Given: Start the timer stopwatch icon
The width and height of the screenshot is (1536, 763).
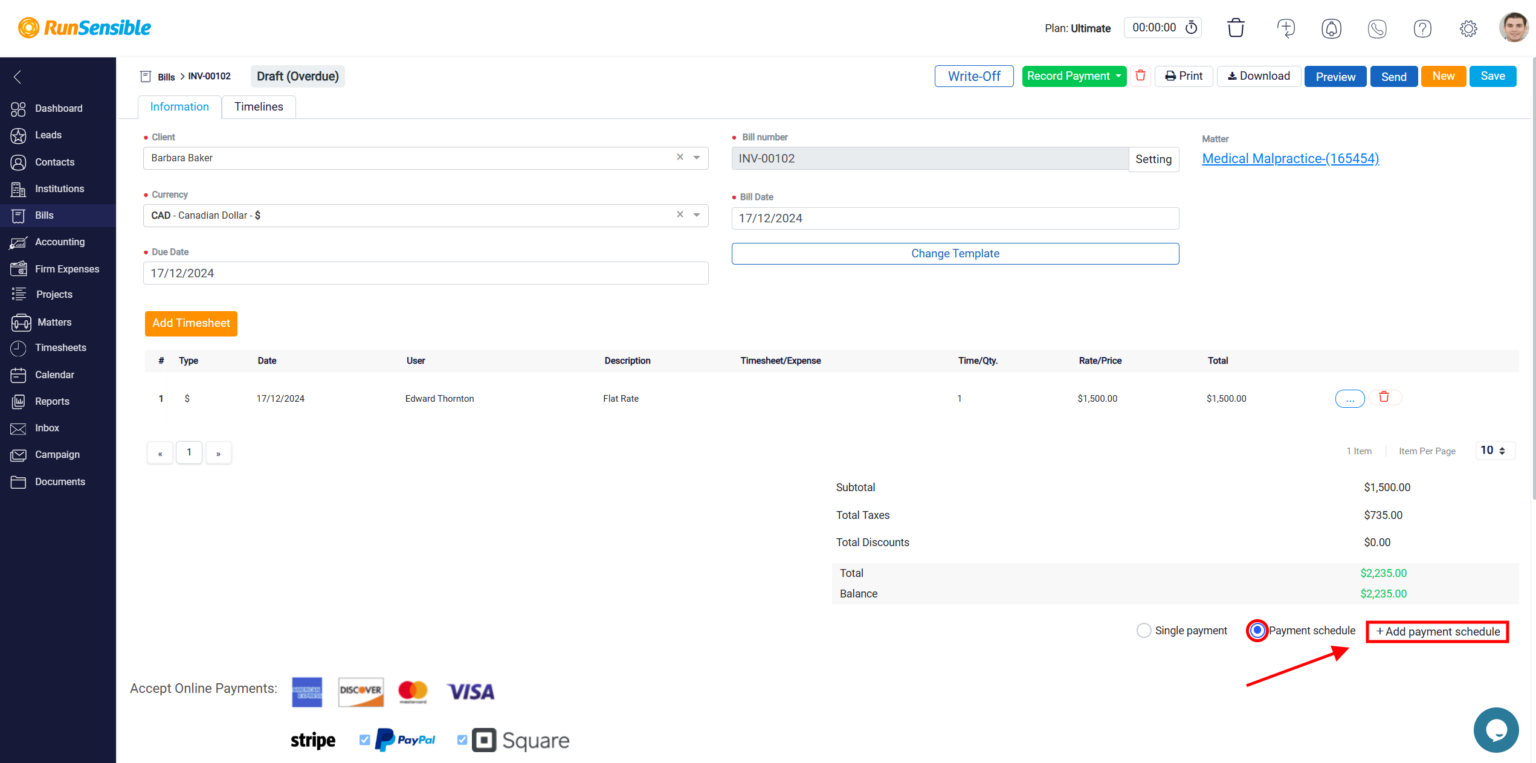Looking at the screenshot, I should point(1191,28).
